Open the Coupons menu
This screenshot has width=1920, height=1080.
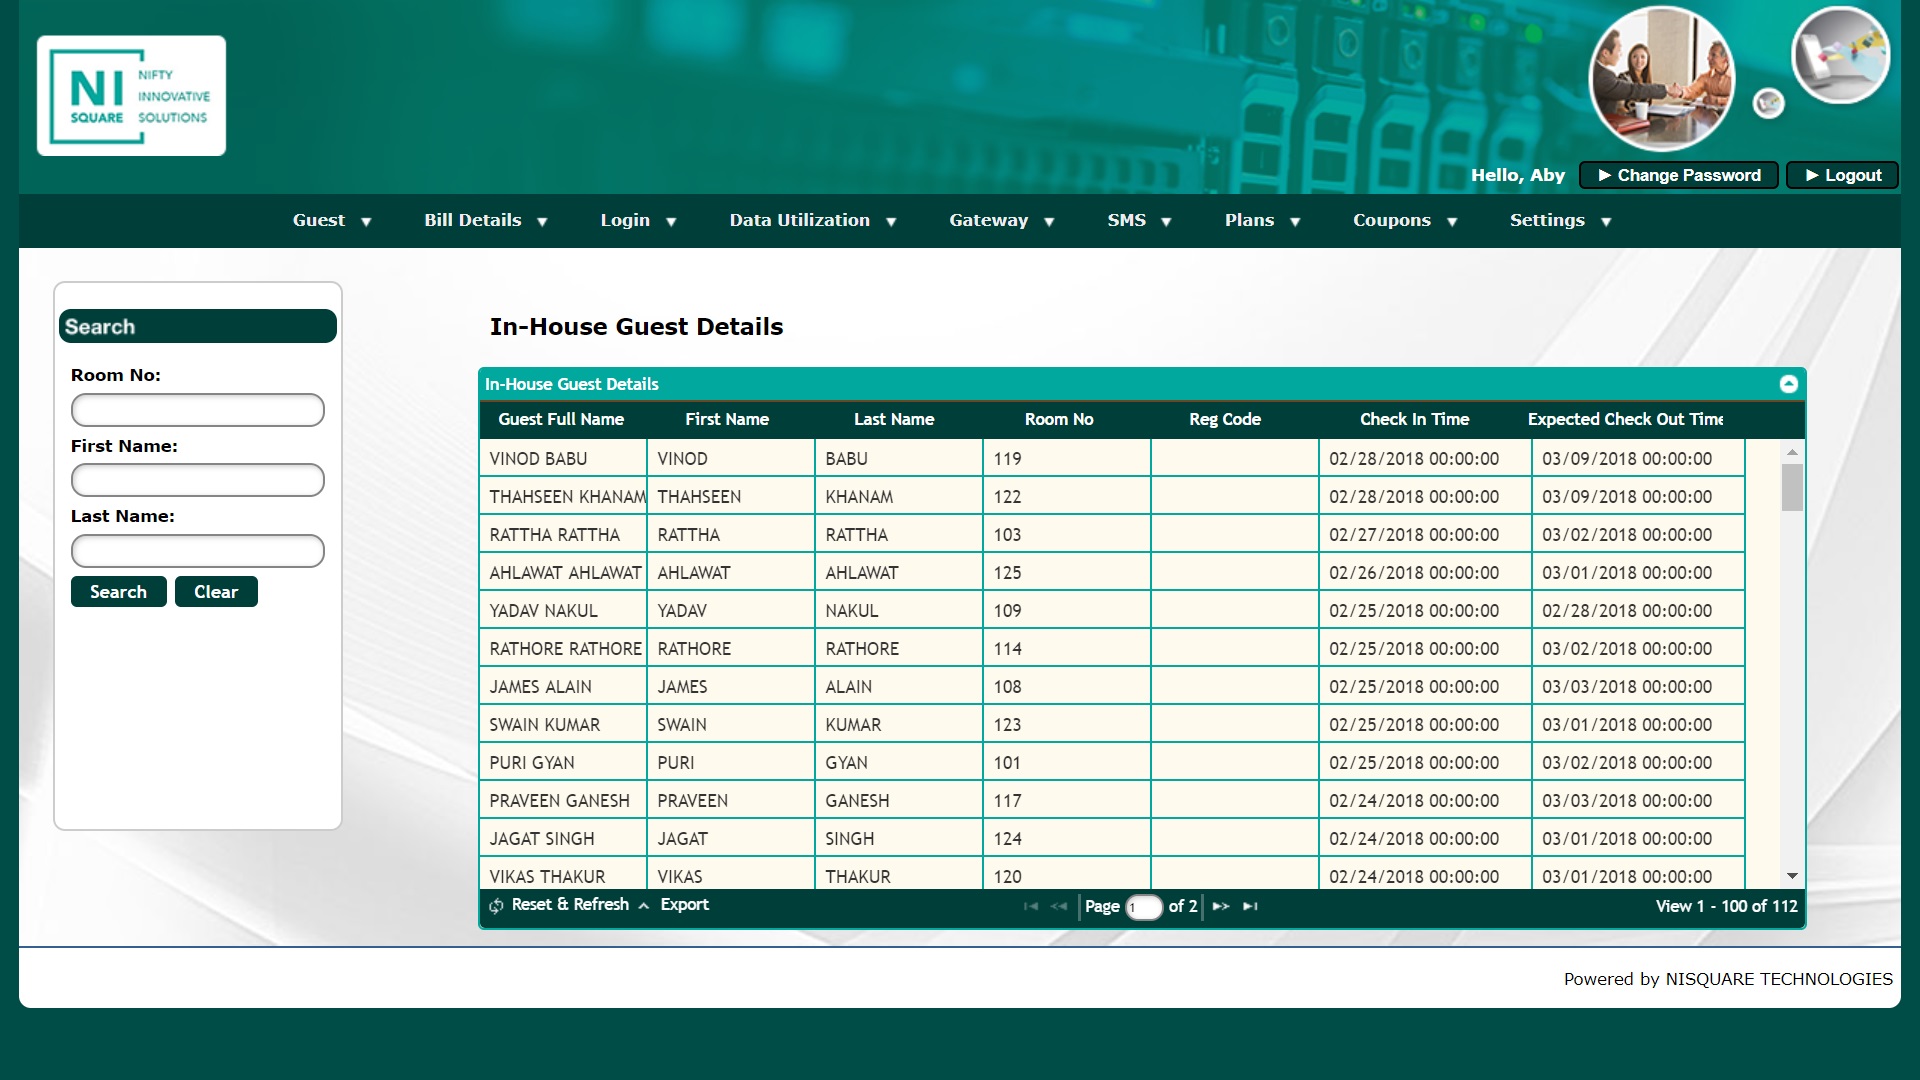[x=1405, y=221]
